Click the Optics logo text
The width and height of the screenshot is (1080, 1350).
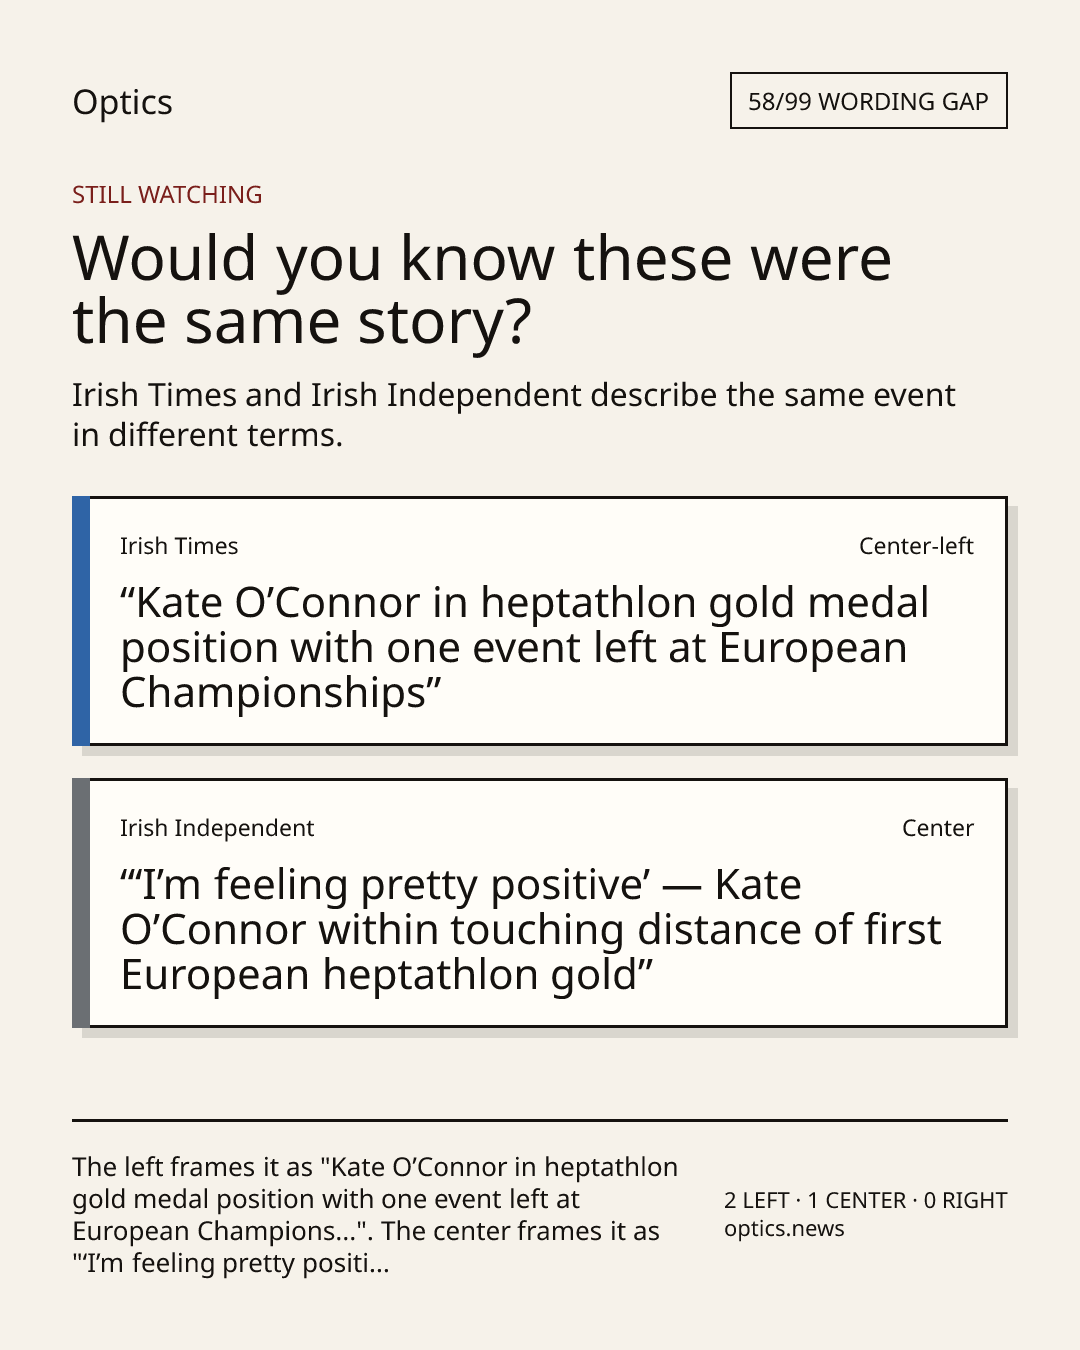(122, 102)
